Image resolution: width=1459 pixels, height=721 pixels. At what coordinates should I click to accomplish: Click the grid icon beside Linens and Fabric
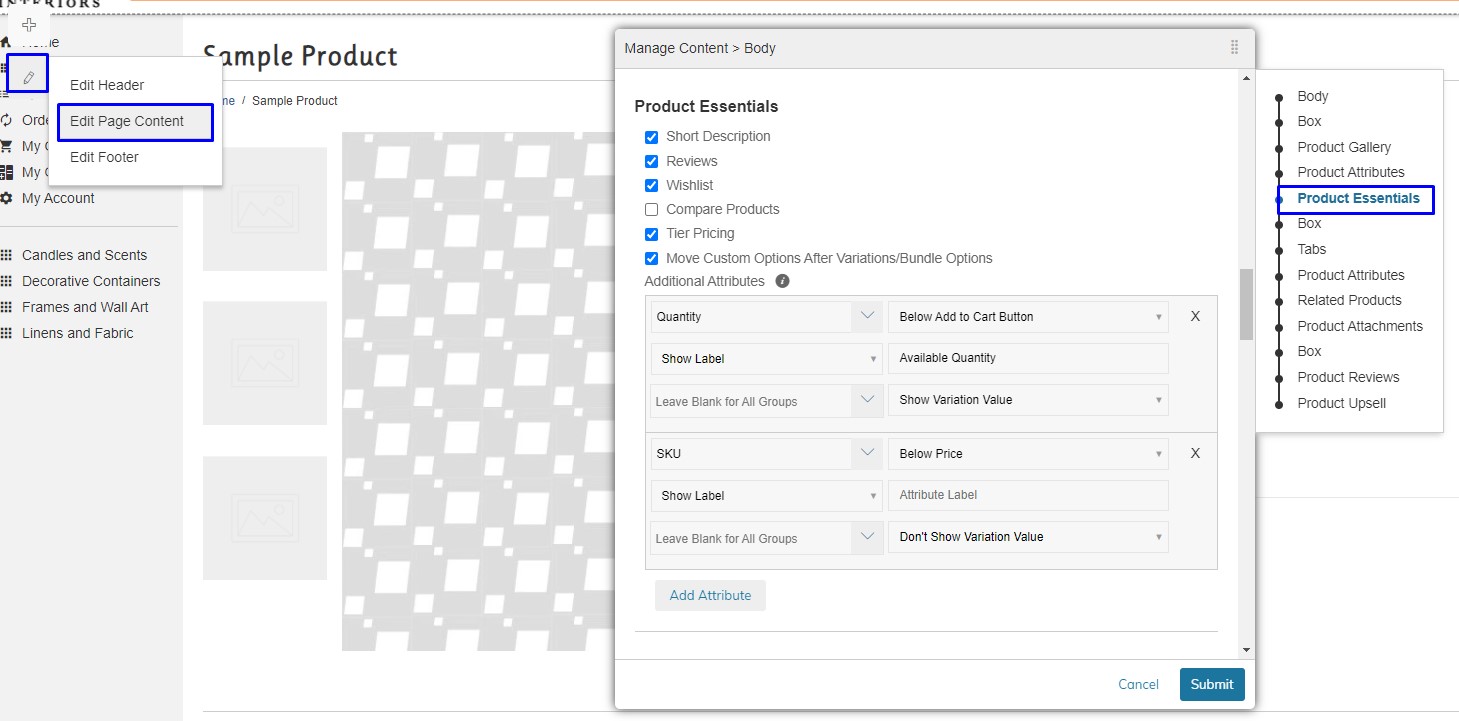coord(6,333)
